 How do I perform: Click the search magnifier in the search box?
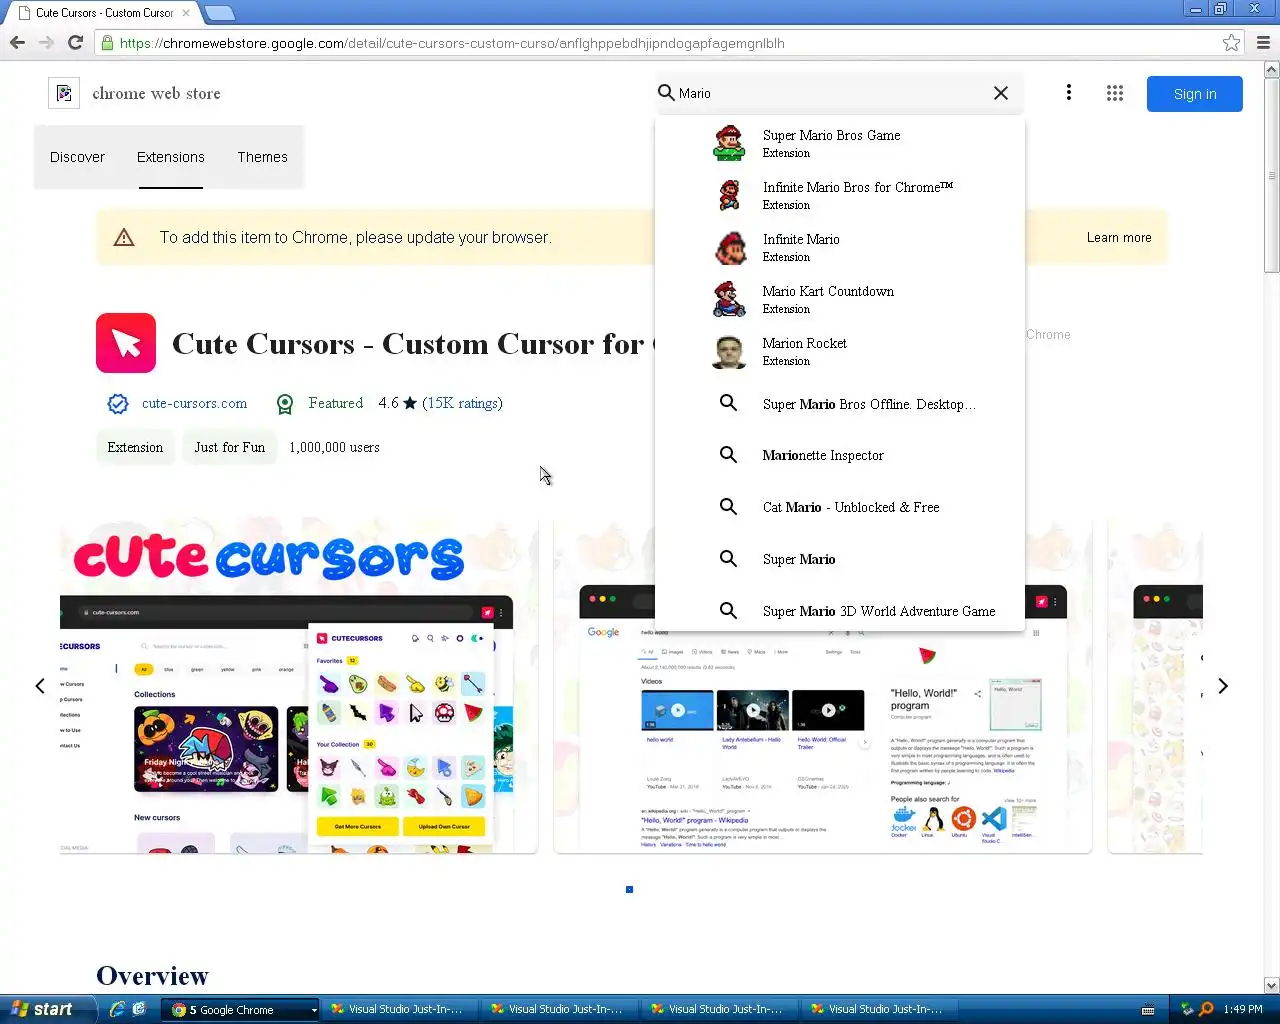point(666,93)
